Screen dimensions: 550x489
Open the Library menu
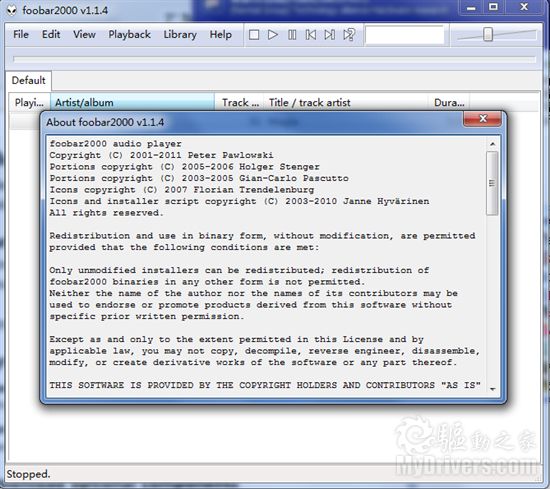point(180,34)
